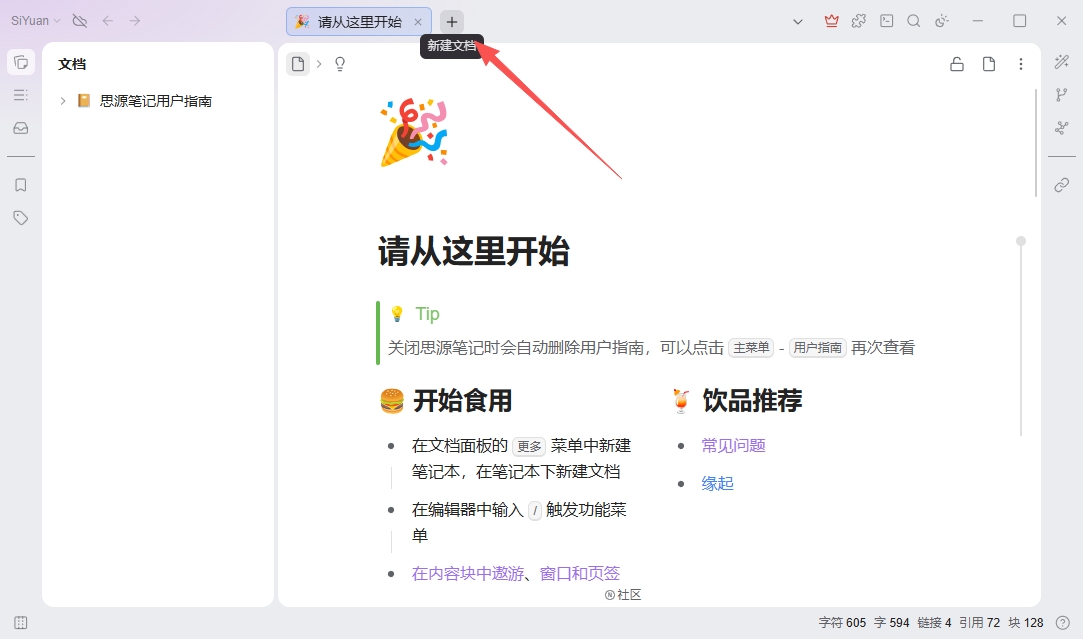Open the outline panel icon

point(21,95)
